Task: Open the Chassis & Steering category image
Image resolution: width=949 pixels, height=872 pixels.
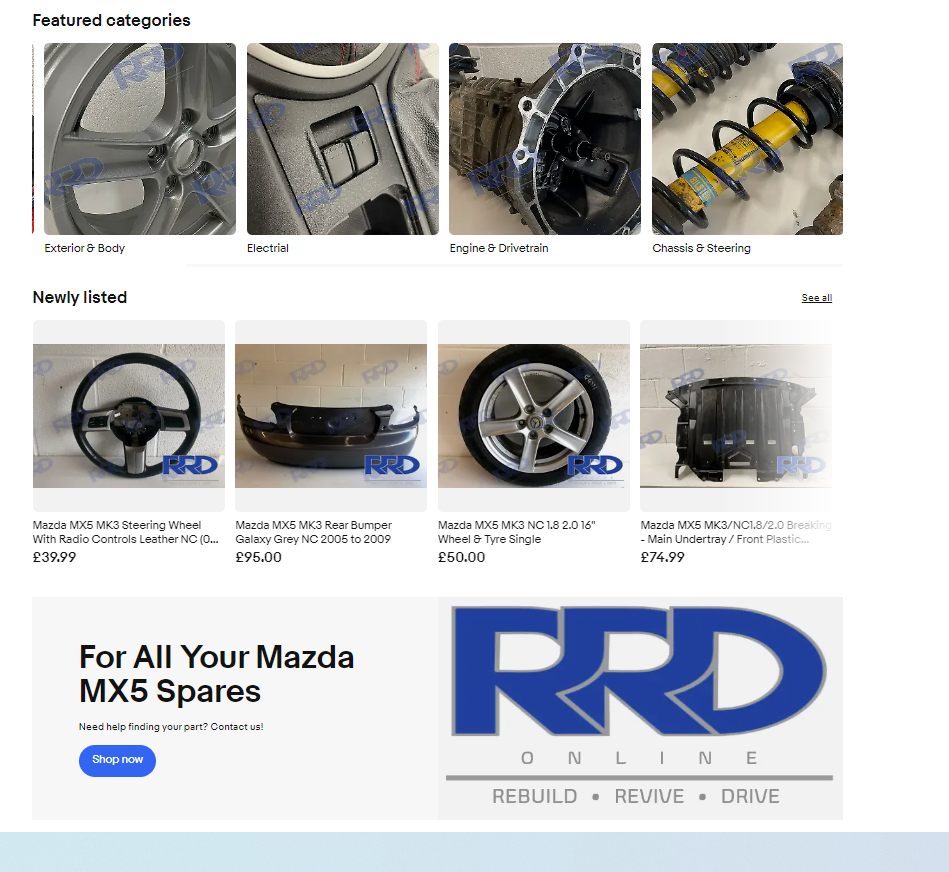Action: 747,139
